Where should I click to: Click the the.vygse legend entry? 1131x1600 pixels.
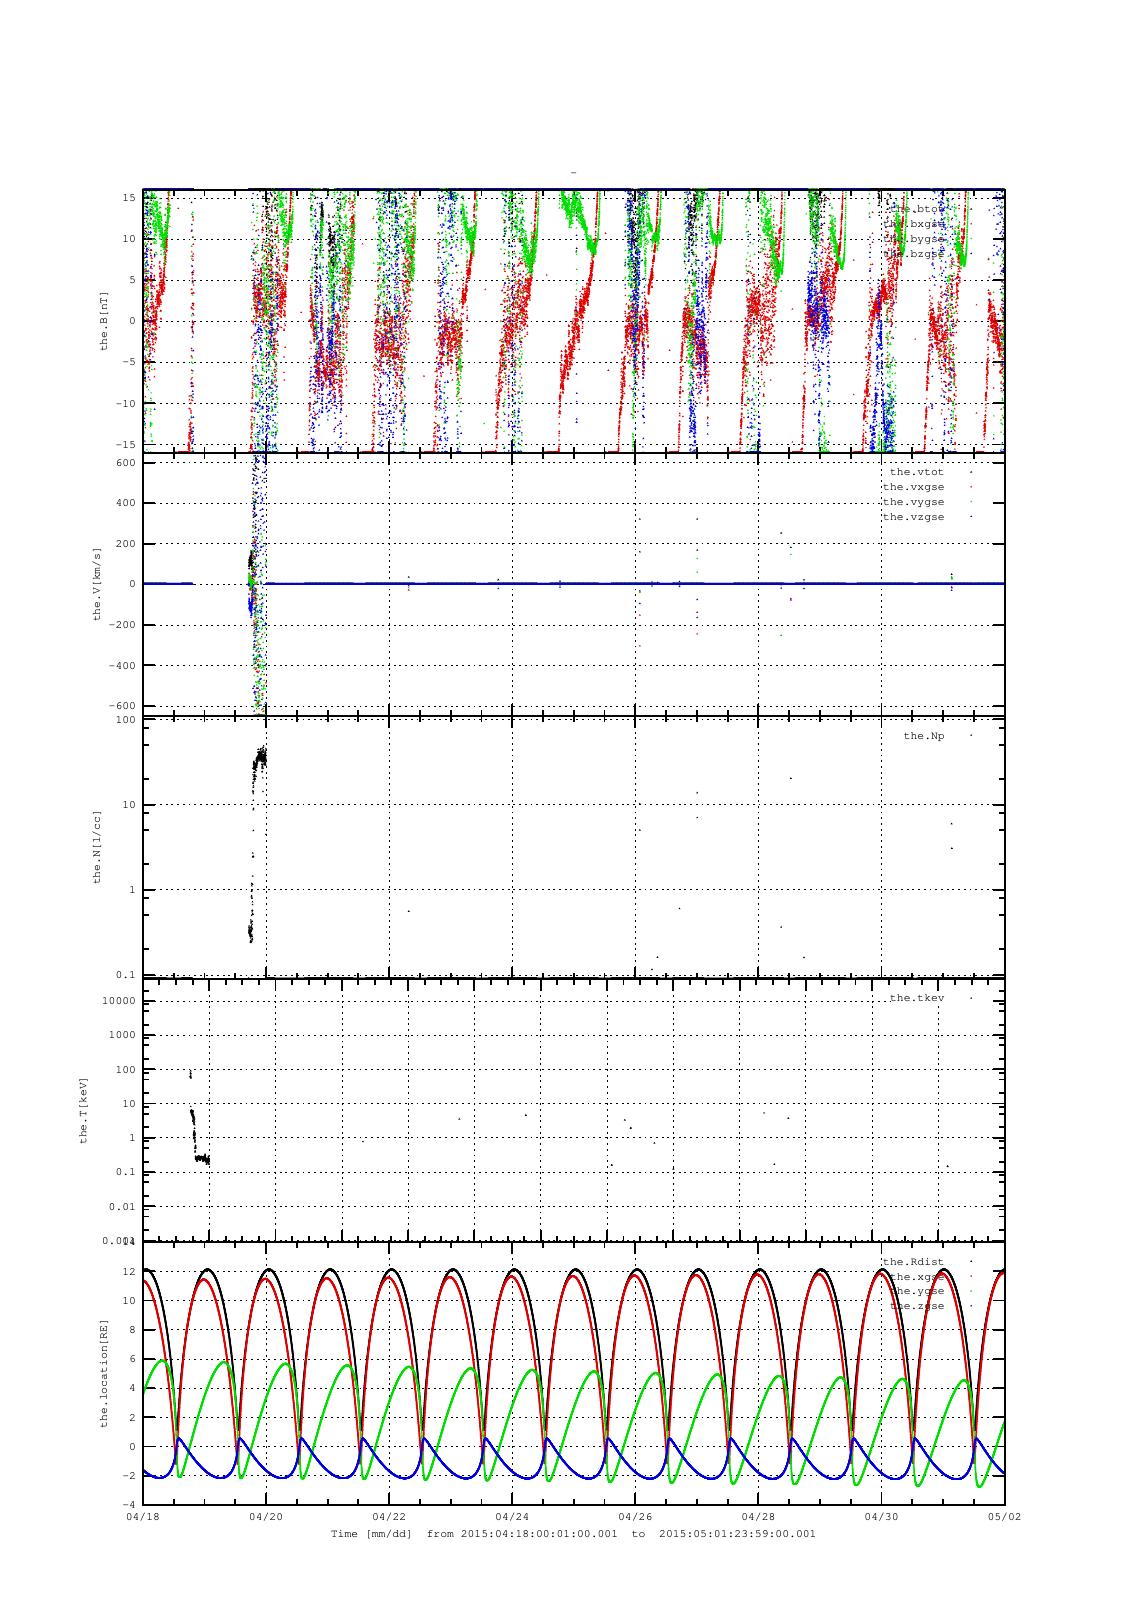[x=913, y=502]
